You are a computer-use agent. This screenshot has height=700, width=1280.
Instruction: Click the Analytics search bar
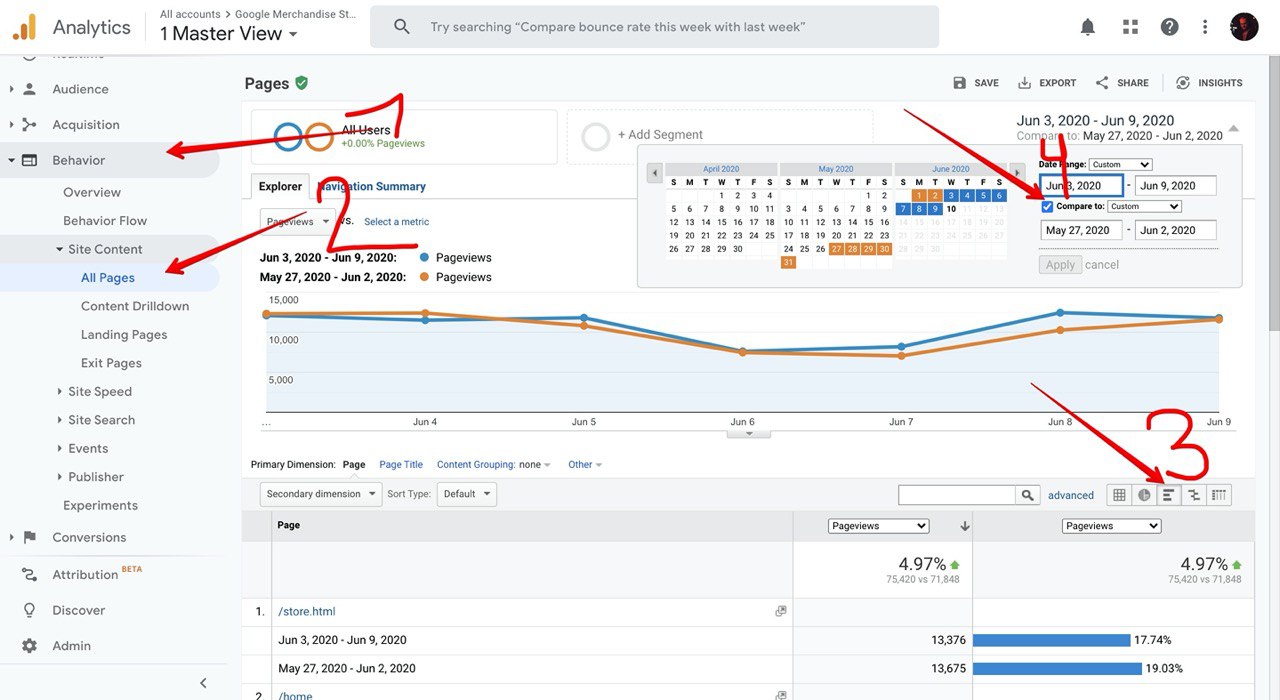654,27
